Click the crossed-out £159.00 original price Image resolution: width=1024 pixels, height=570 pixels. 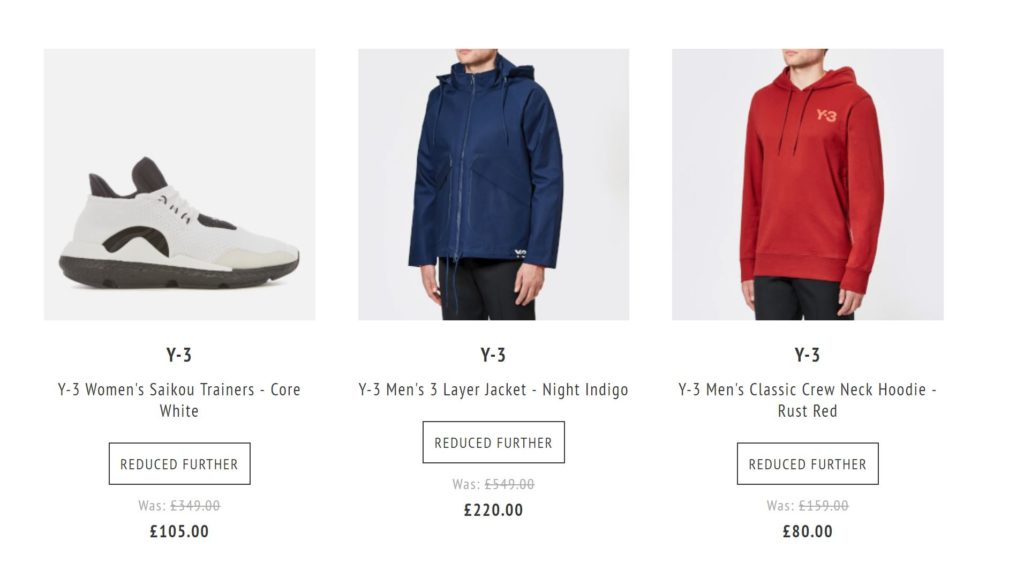tap(823, 506)
